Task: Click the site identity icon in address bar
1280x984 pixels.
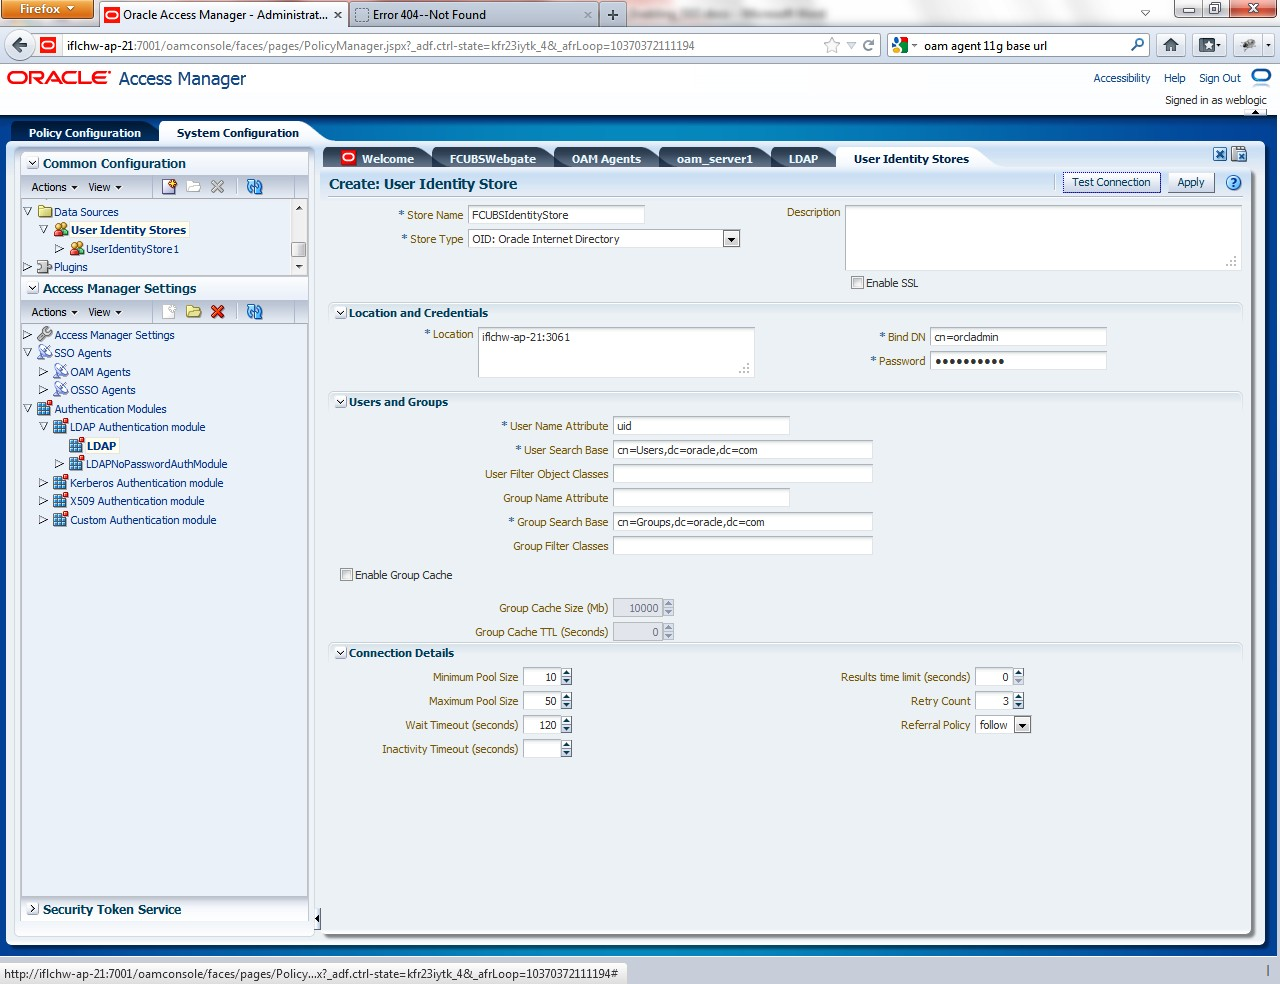Action: click(48, 45)
